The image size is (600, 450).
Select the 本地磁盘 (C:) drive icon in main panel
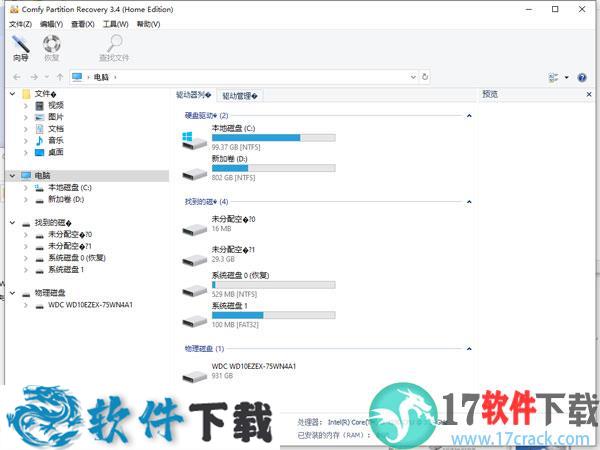[194, 141]
